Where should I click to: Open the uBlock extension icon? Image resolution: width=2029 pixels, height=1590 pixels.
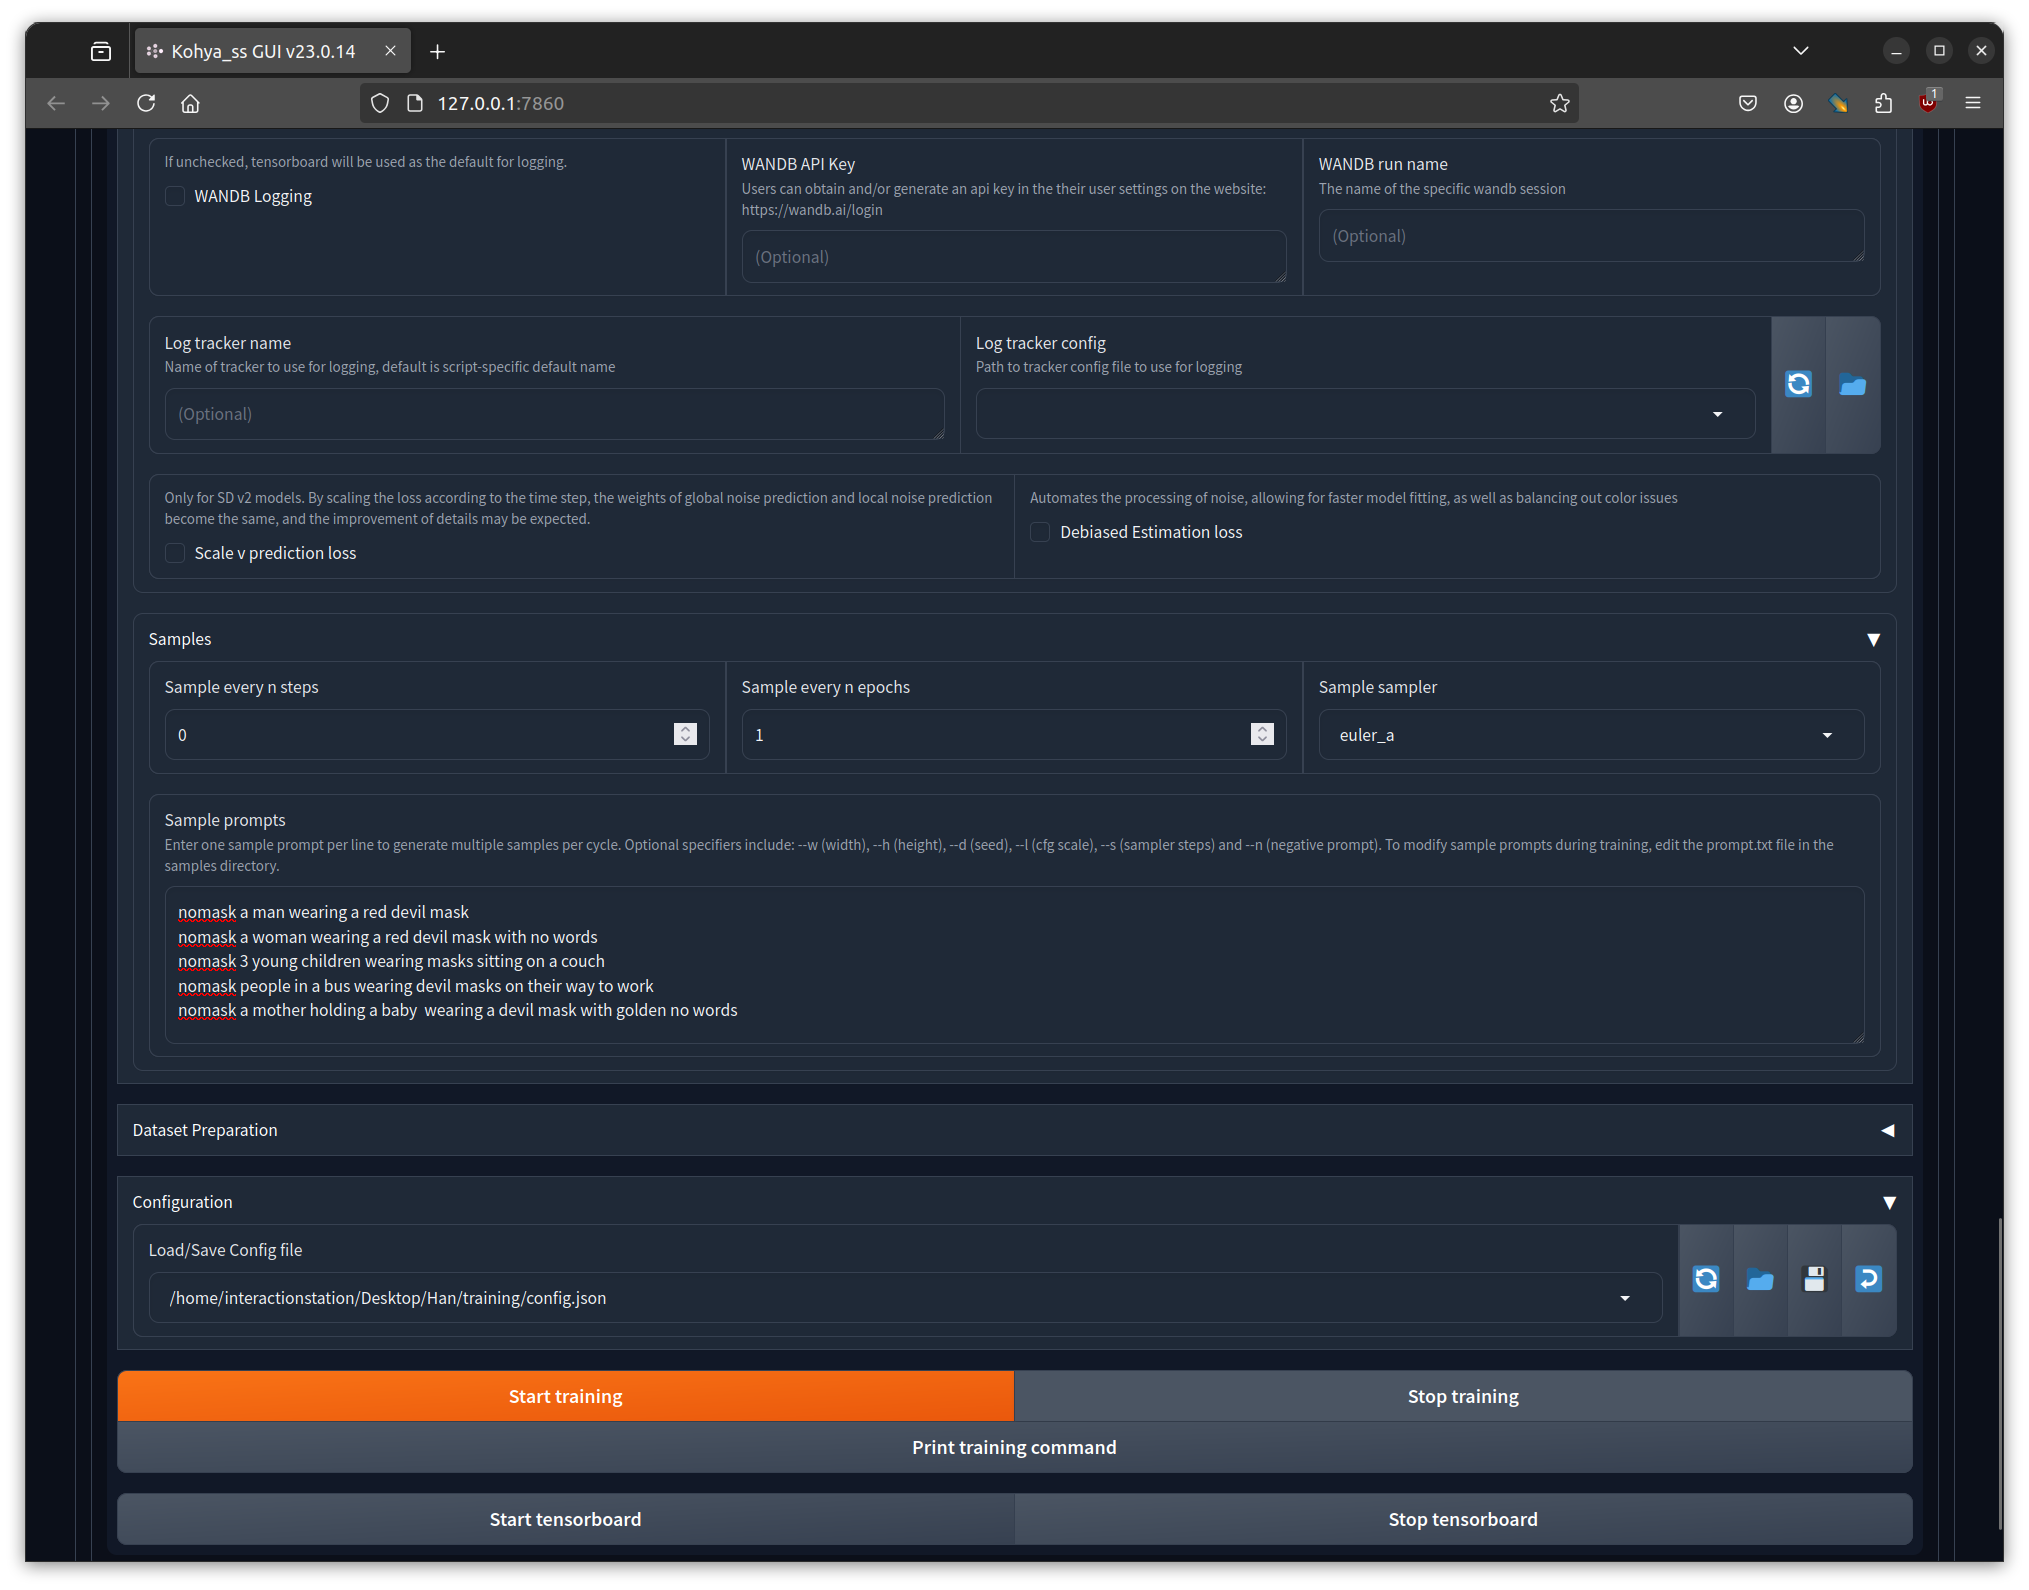[1928, 102]
